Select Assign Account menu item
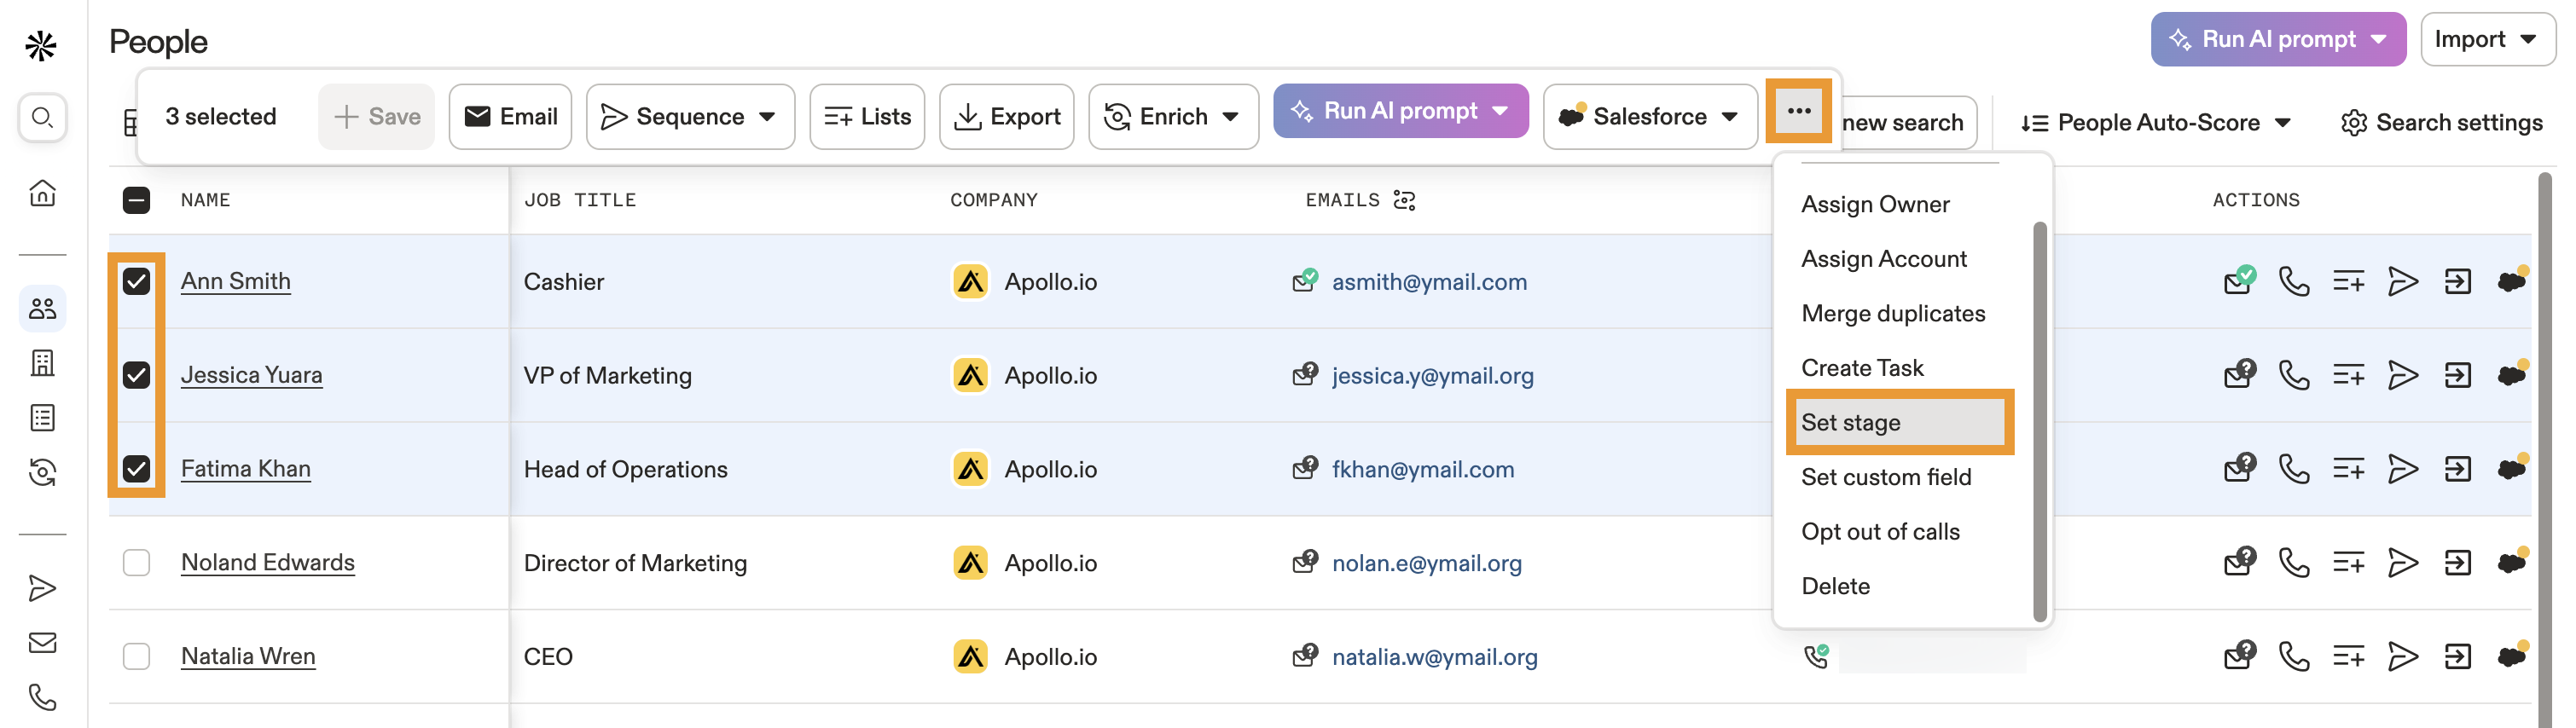This screenshot has height=728, width=2576. [x=1884, y=259]
